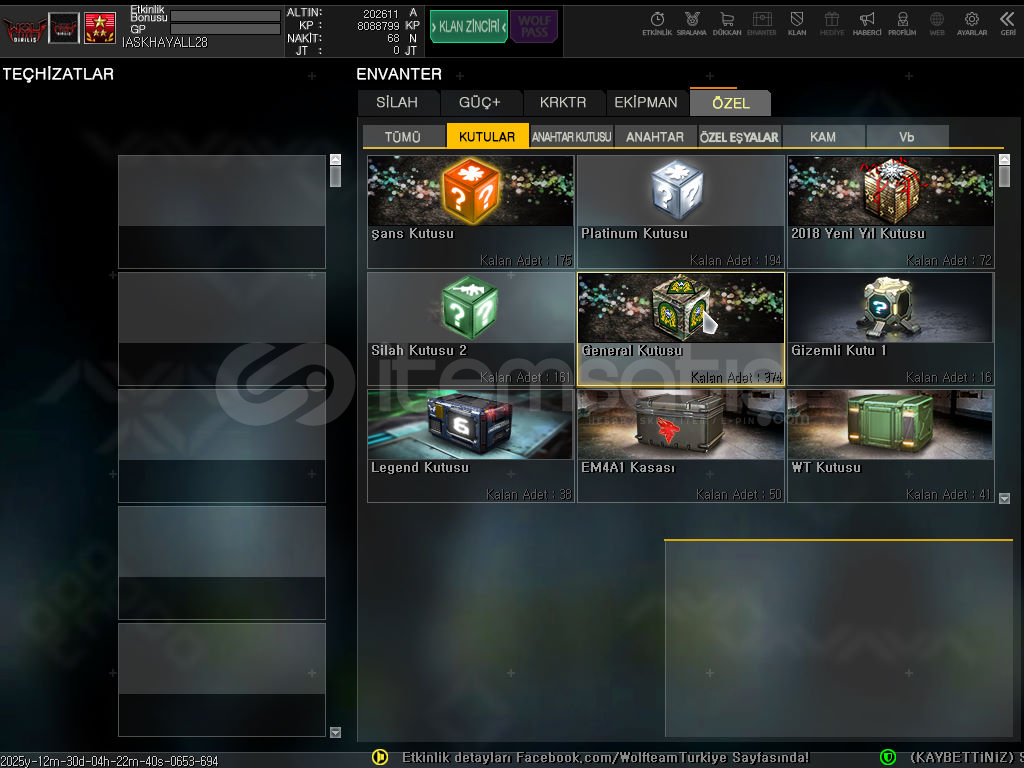The image size is (1024, 768).
Task: Open the ETKİNLİK events icon
Action: [657, 24]
